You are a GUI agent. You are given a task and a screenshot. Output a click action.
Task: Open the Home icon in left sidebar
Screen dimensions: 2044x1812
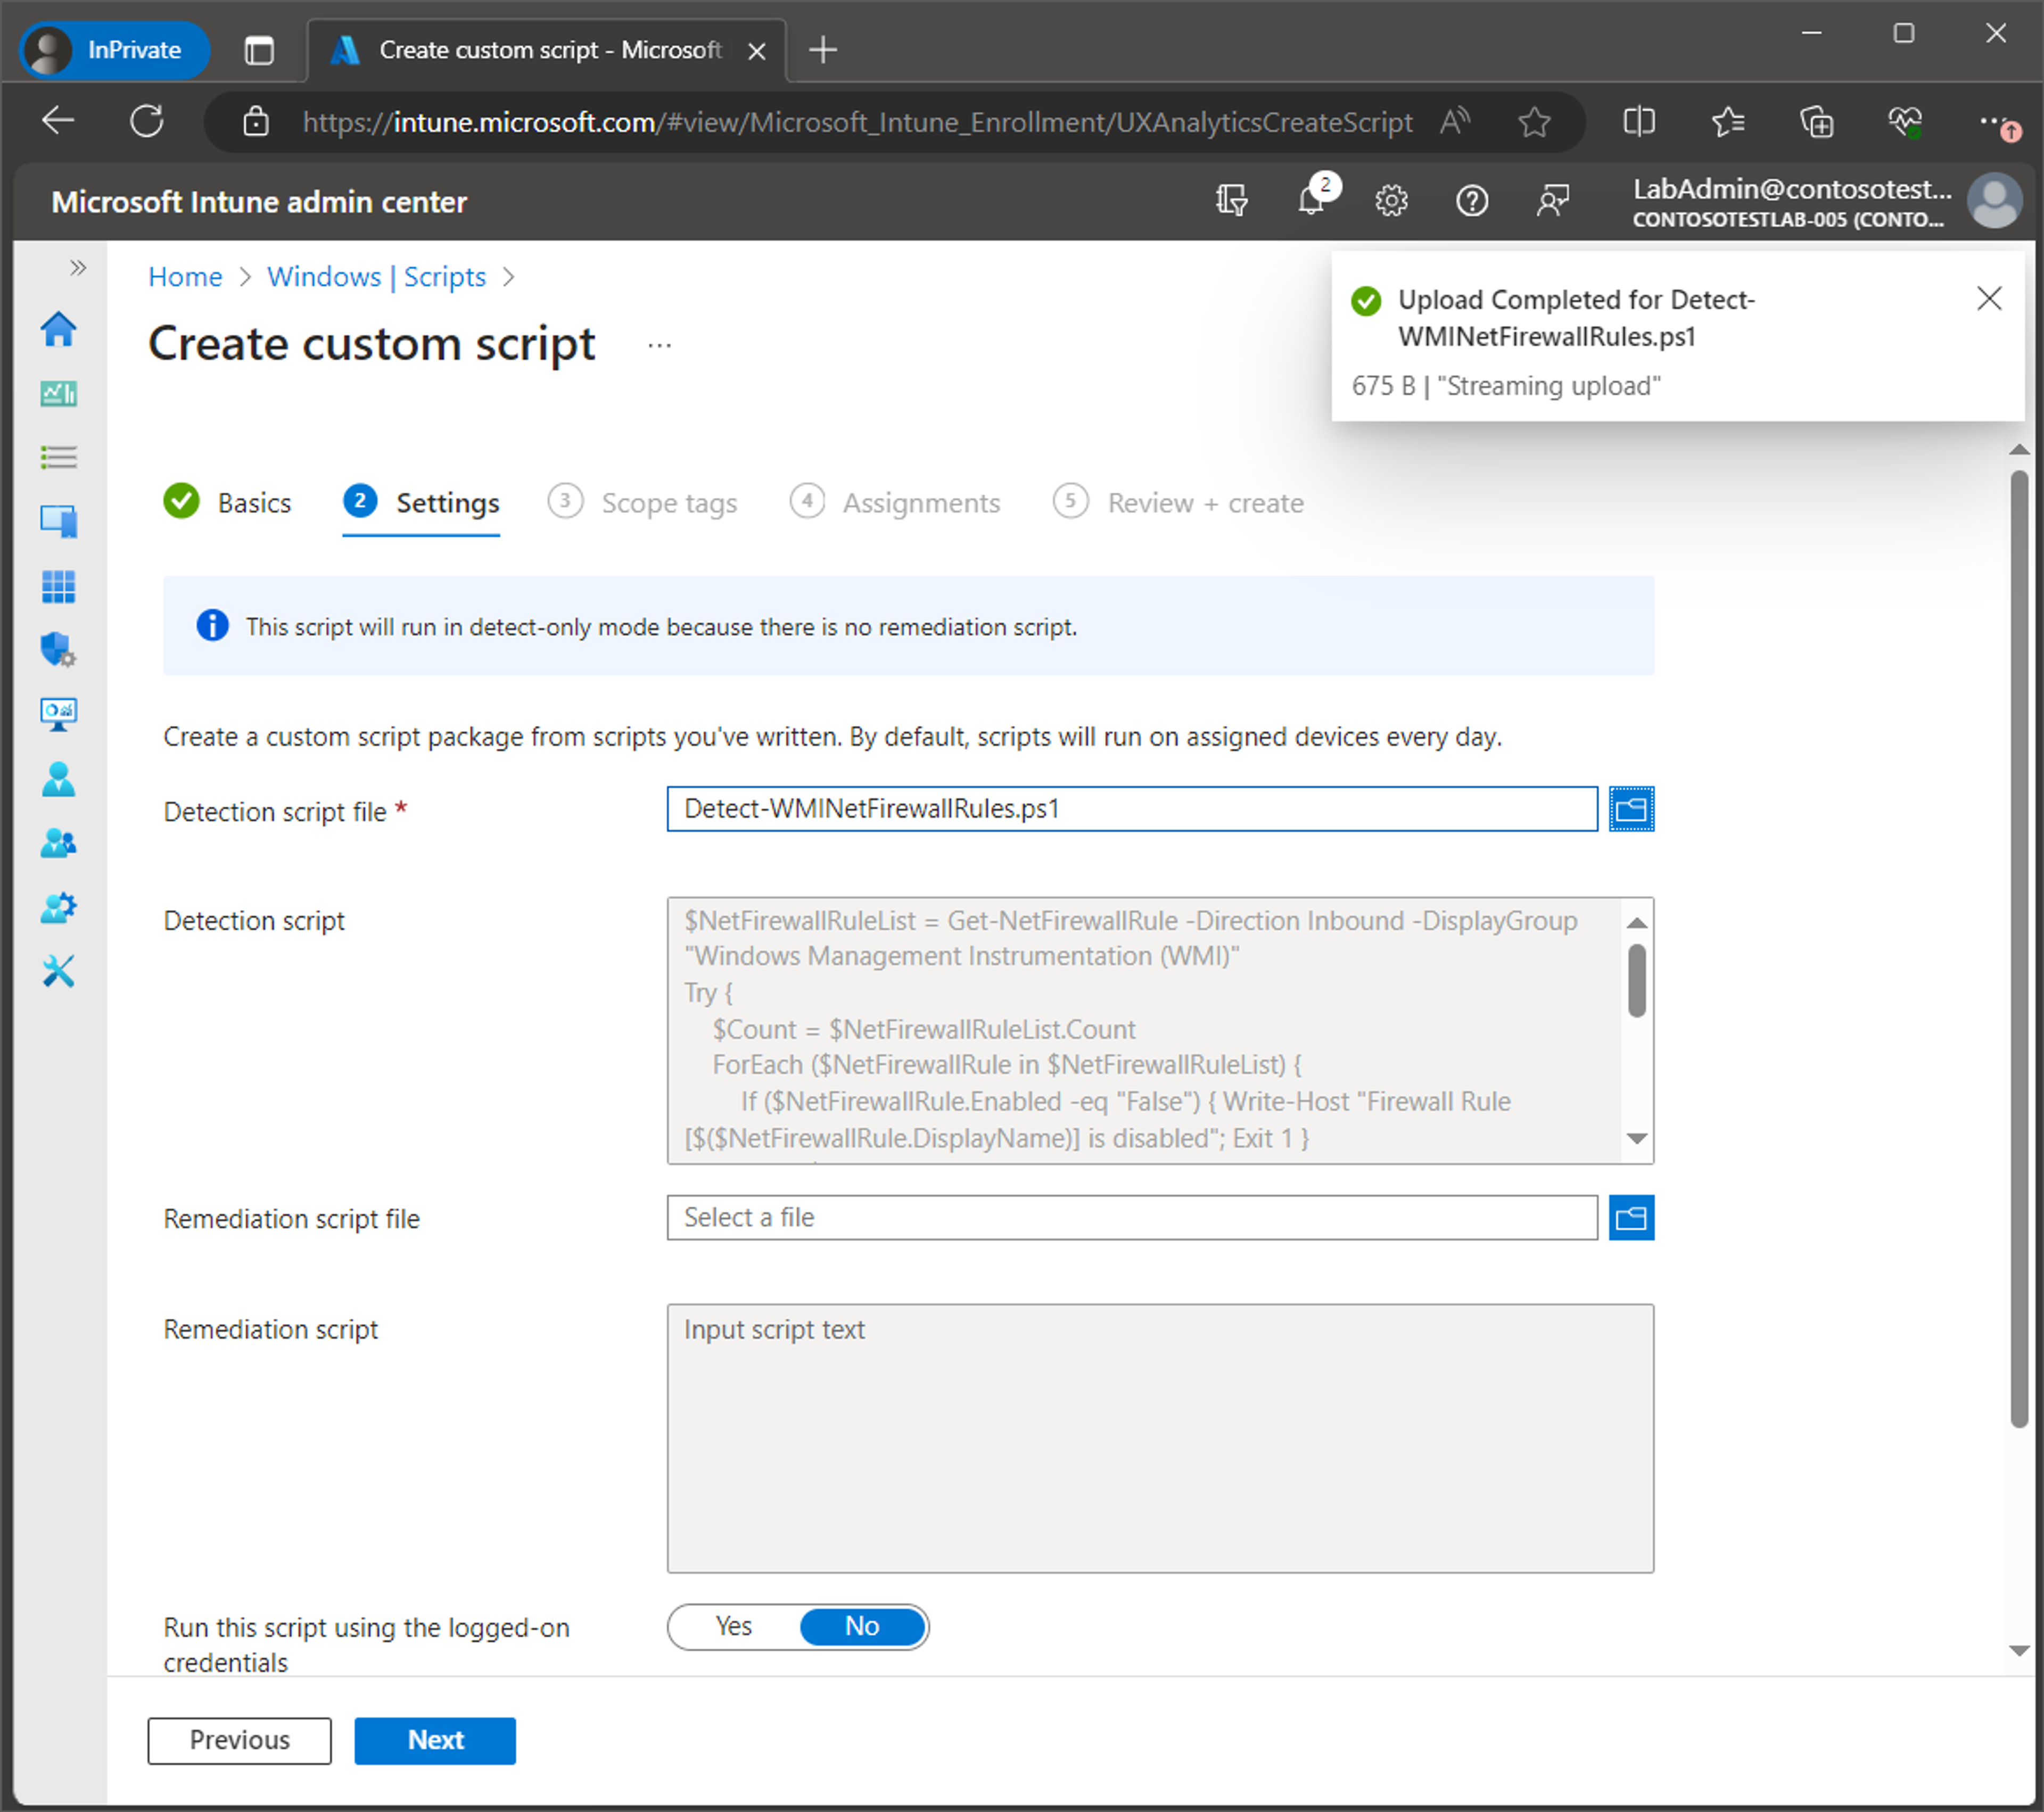[58, 329]
